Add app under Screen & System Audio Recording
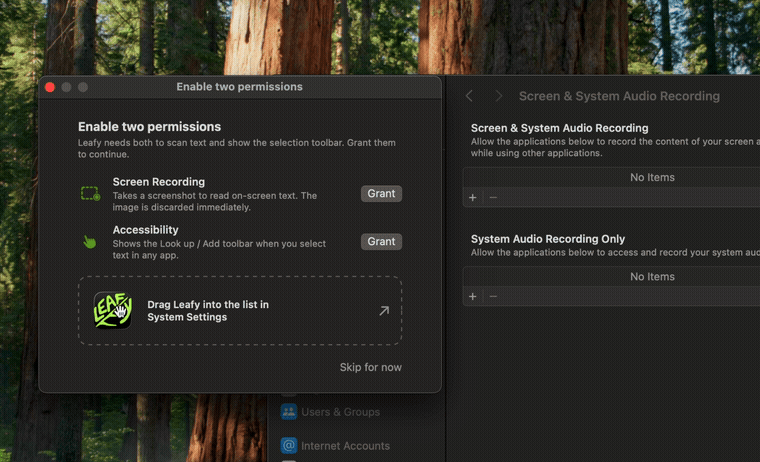Screen dimensions: 760x462 click(473, 197)
